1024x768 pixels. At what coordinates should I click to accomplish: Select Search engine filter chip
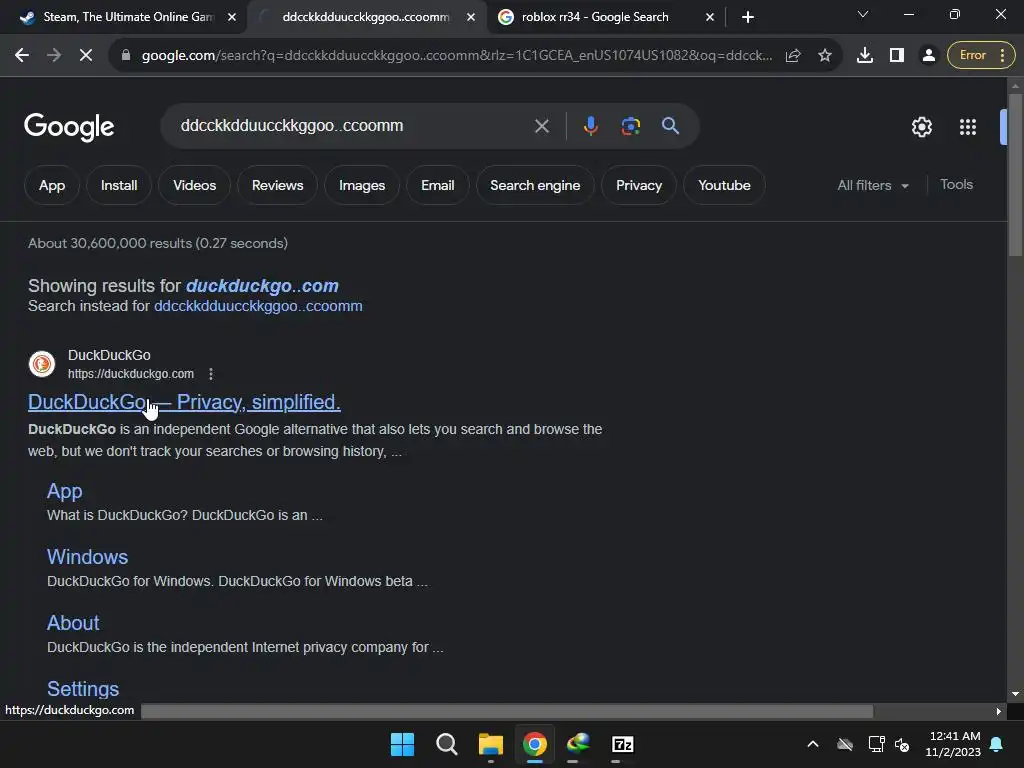535,185
